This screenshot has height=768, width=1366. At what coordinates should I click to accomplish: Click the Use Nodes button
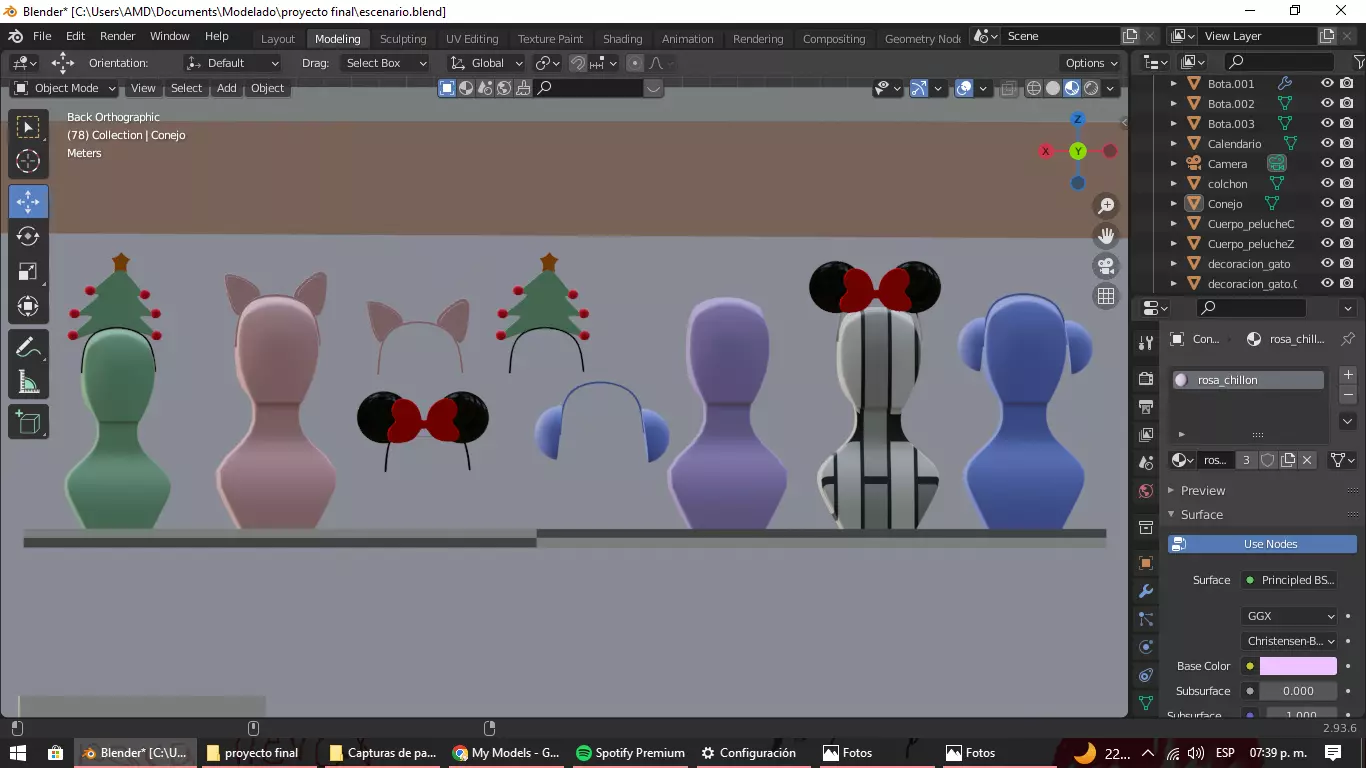point(1262,544)
